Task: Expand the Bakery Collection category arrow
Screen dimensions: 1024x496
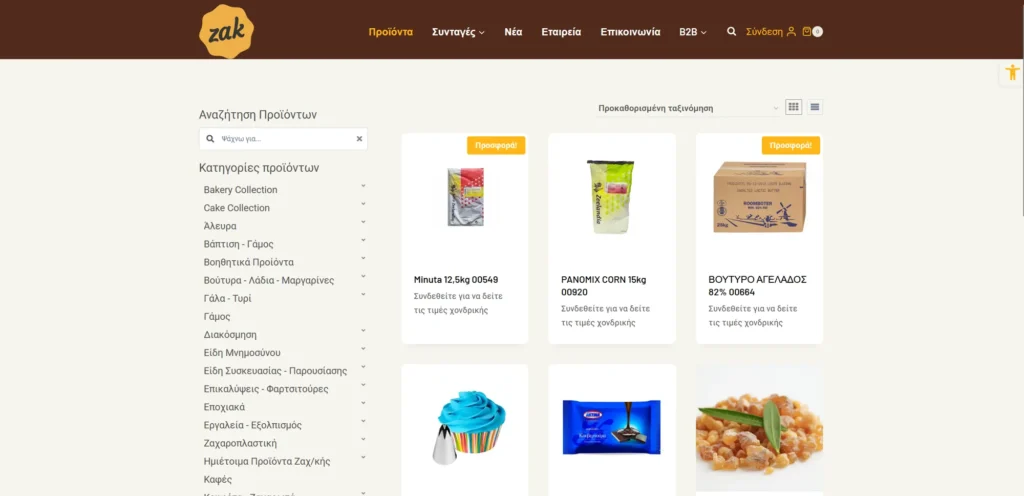Action: coord(363,186)
